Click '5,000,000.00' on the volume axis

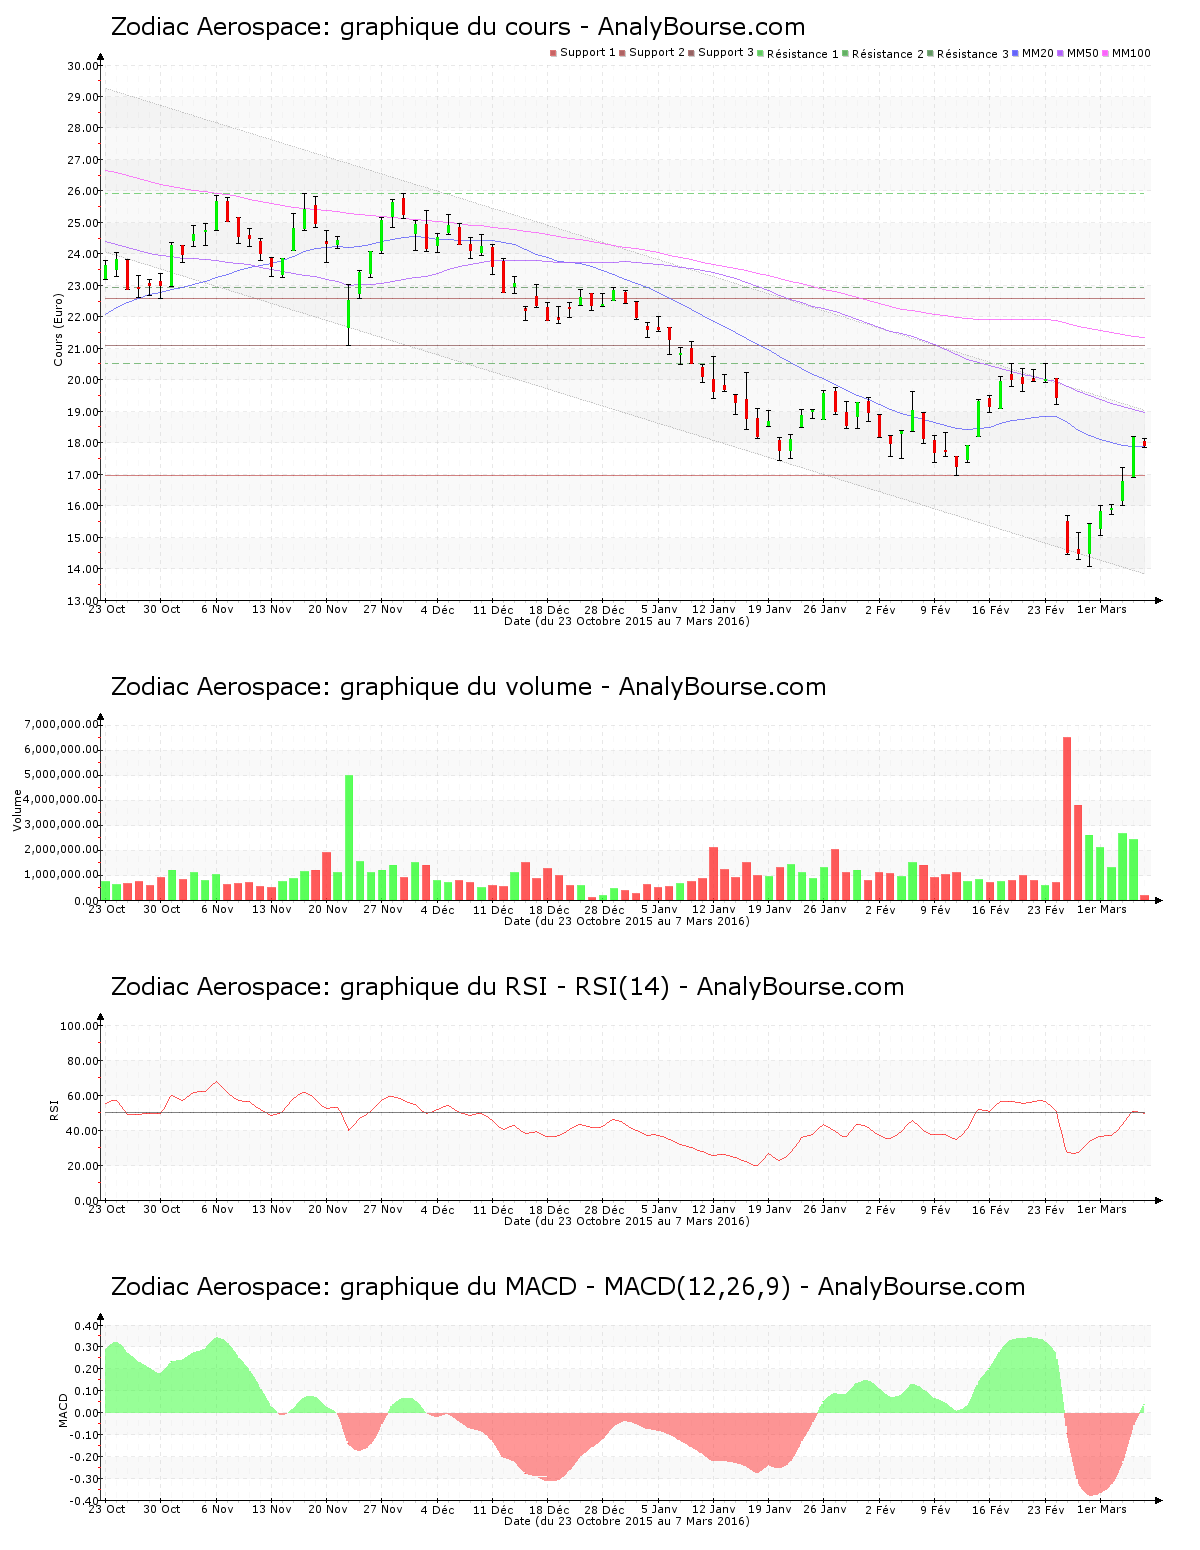[x=62, y=775]
